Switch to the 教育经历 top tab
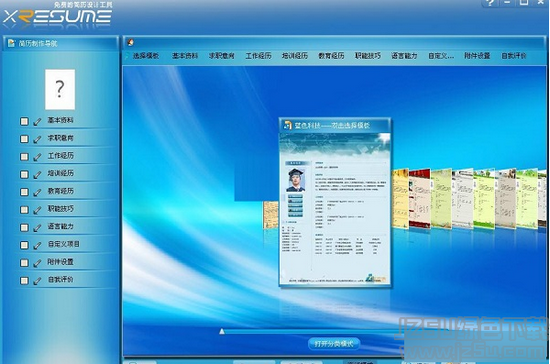 pos(331,56)
